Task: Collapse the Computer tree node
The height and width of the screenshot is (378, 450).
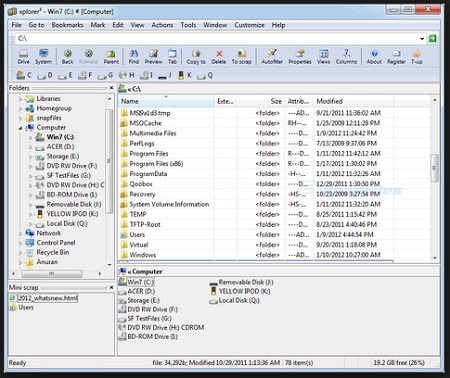Action: click(20, 128)
